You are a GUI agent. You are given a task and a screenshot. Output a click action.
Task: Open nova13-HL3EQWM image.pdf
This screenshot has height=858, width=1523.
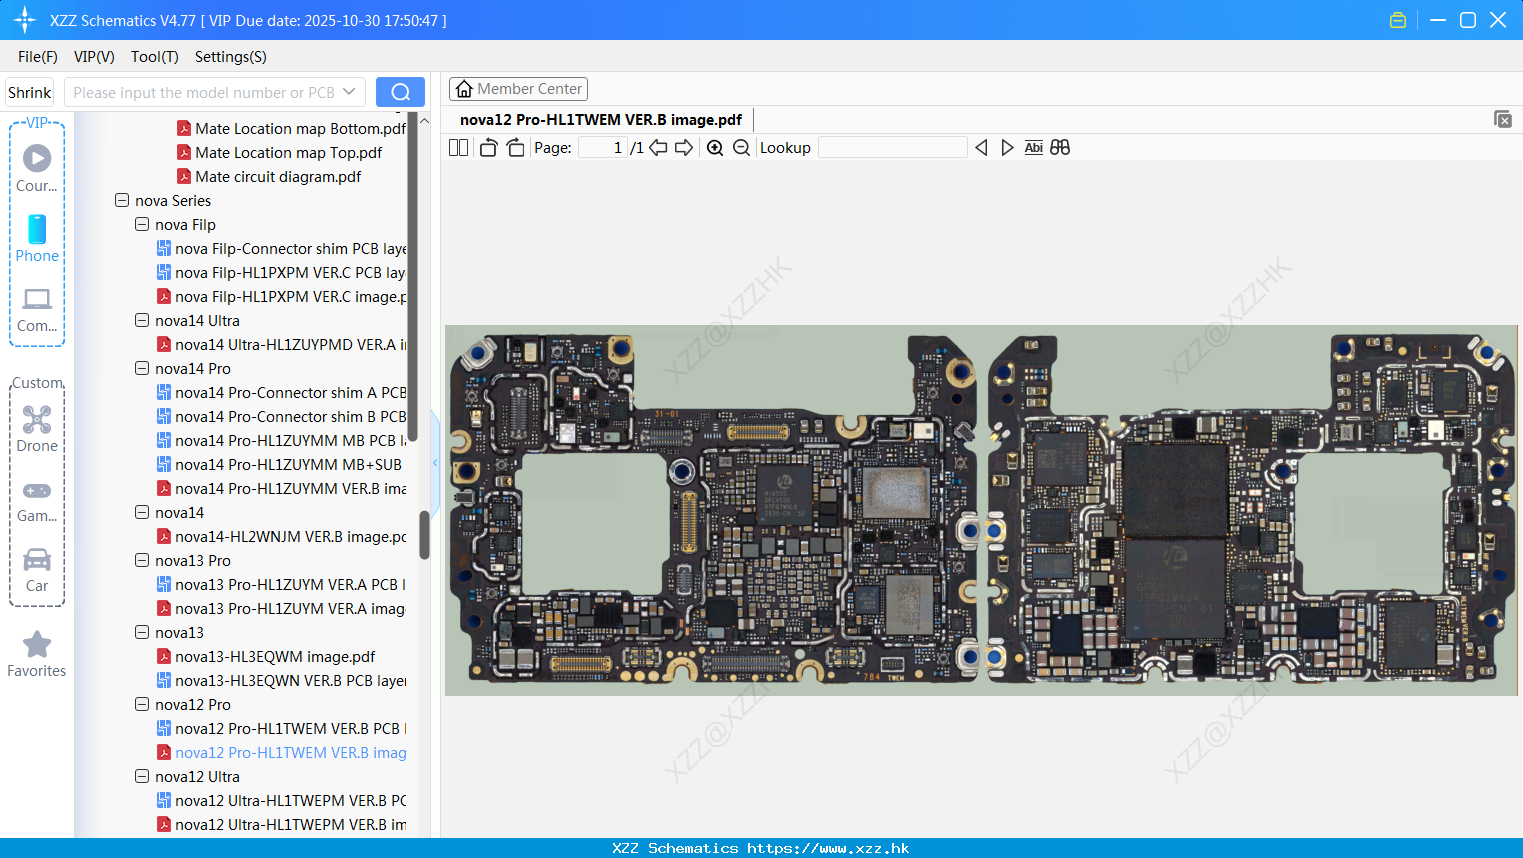tap(266, 656)
